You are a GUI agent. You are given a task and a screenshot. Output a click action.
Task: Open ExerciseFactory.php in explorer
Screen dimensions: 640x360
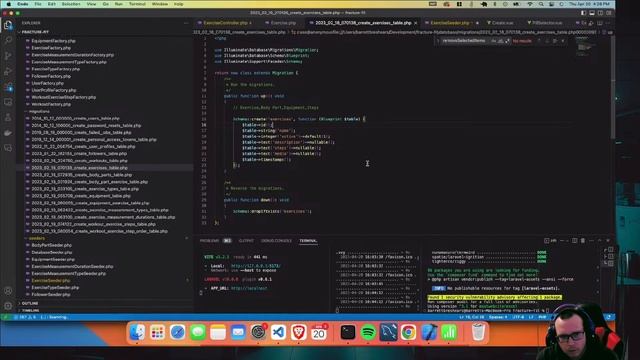pos(51,48)
